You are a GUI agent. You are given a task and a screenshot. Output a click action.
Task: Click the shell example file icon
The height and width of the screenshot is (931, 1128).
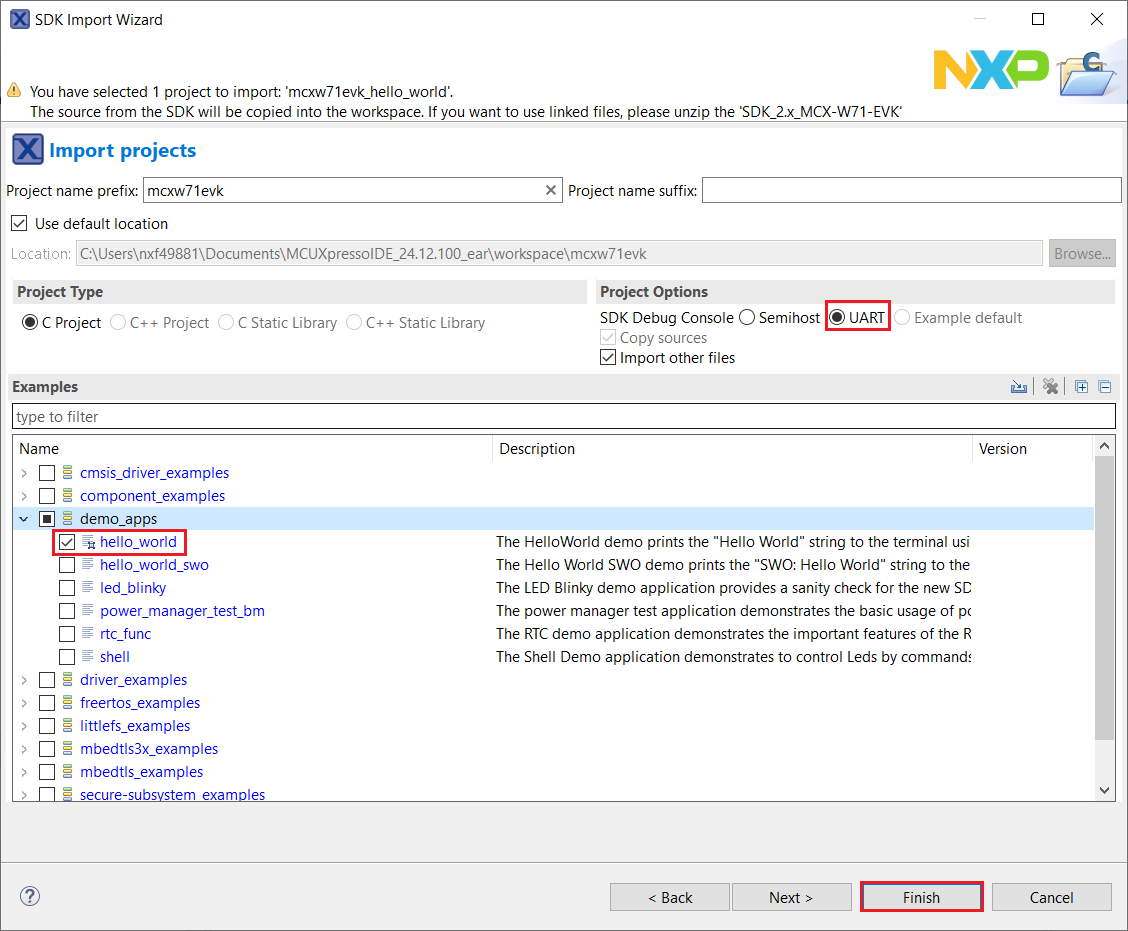(88, 657)
